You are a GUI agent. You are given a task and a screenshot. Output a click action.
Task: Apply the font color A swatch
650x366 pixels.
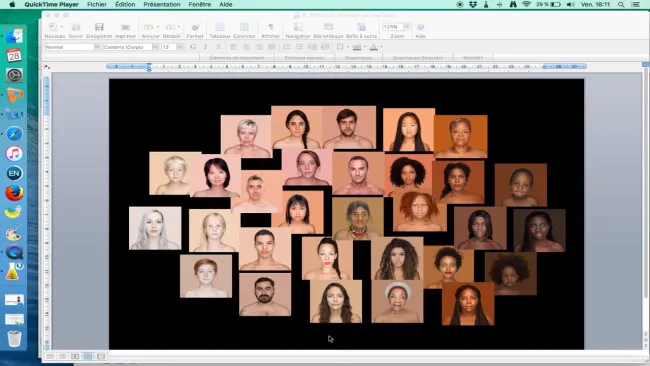tap(374, 47)
